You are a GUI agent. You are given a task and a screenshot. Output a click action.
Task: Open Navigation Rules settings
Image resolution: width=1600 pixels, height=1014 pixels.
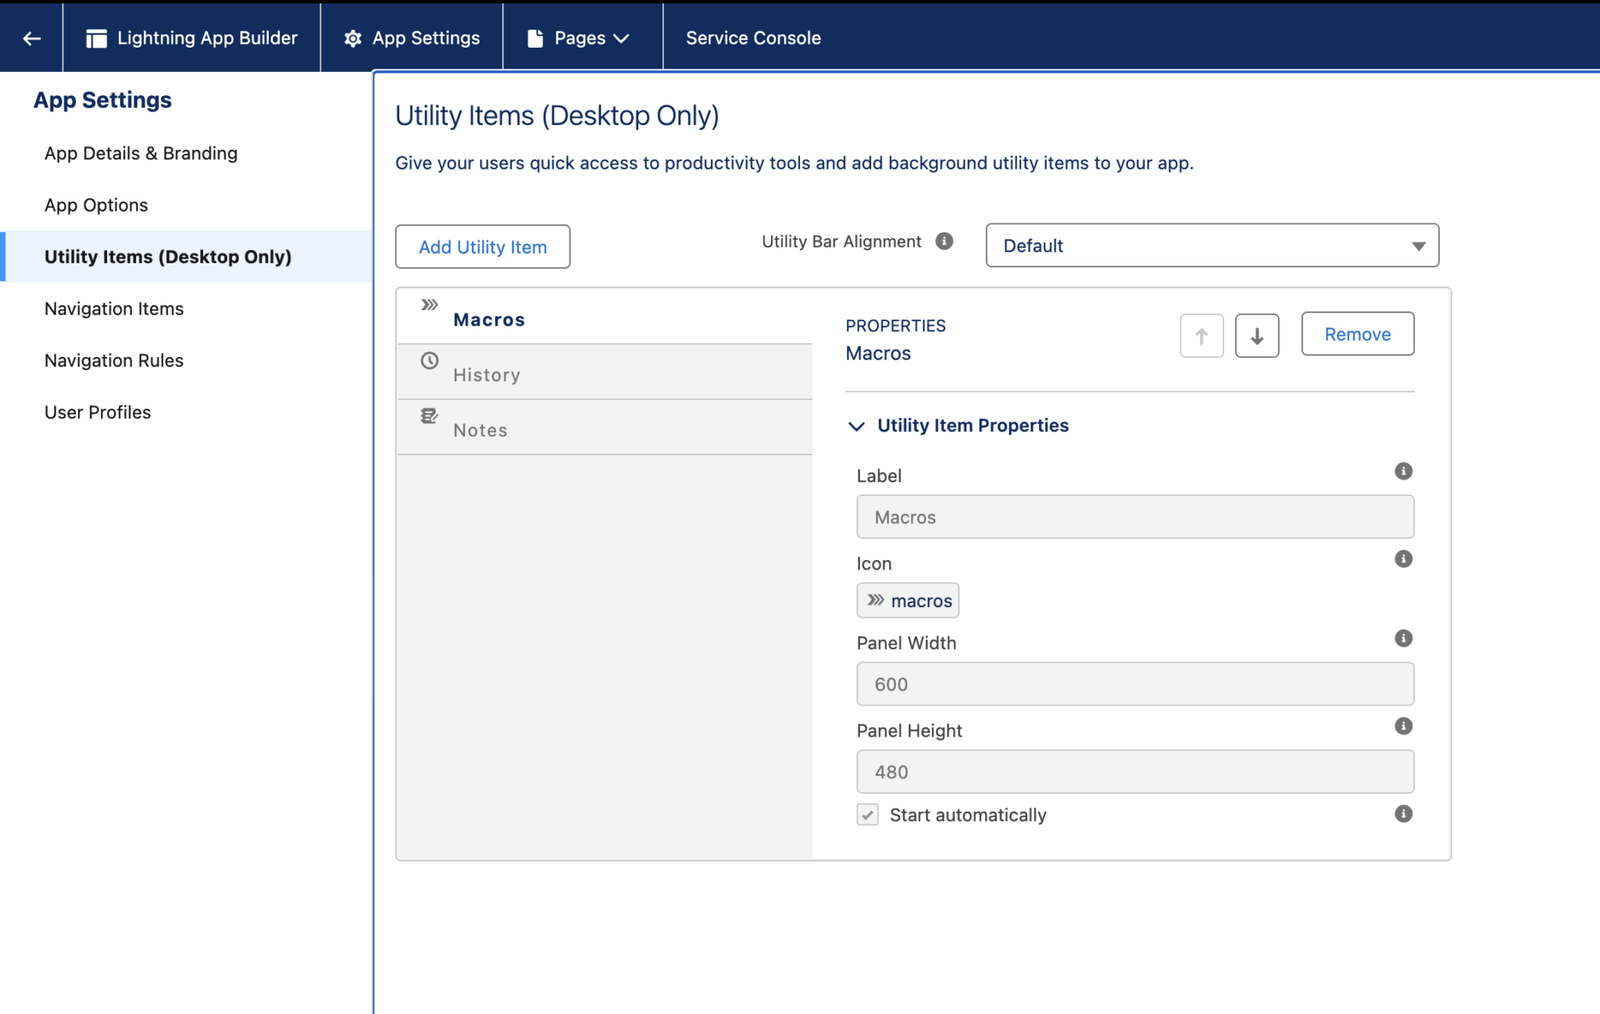point(113,360)
